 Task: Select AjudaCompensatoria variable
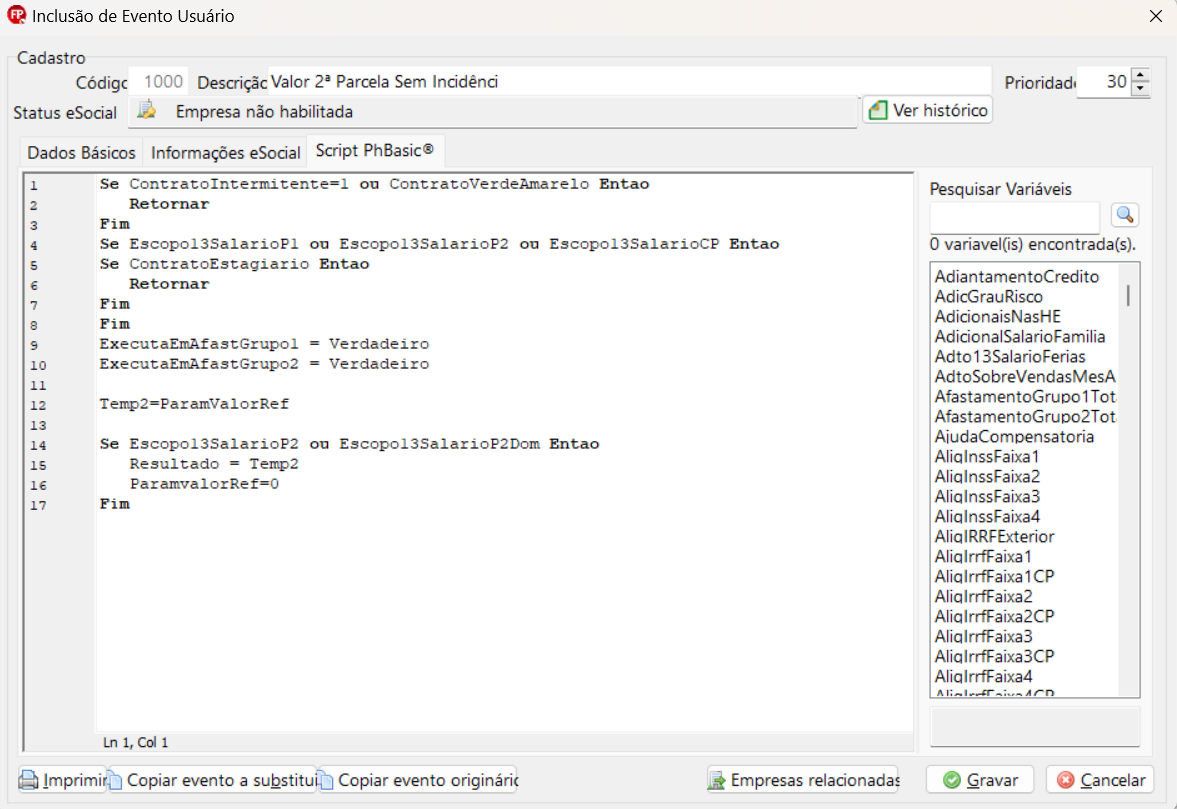click(x=1013, y=436)
